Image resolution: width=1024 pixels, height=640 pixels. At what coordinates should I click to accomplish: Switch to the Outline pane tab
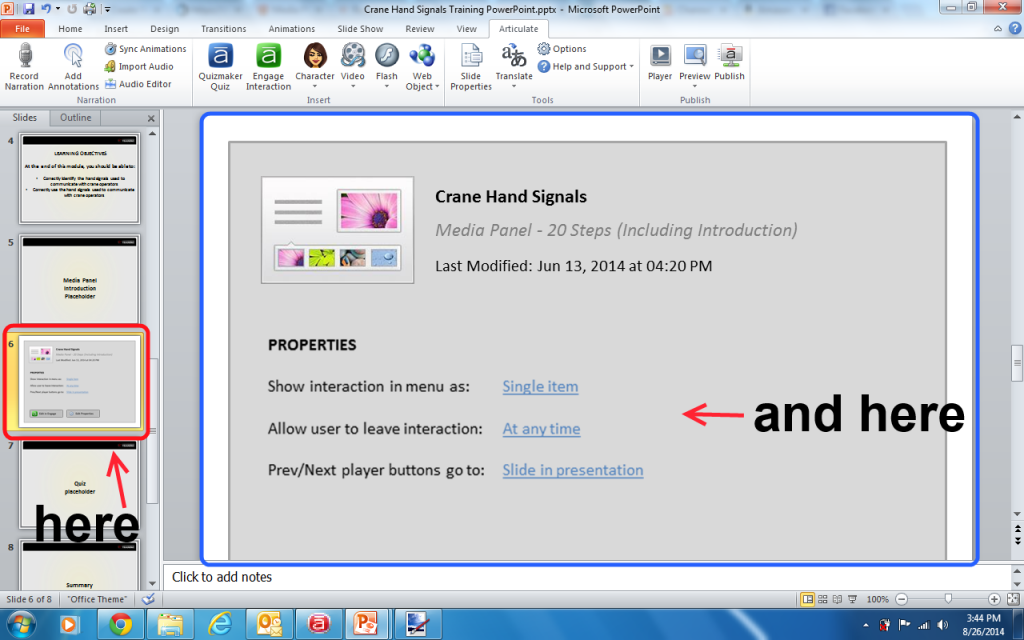[76, 118]
